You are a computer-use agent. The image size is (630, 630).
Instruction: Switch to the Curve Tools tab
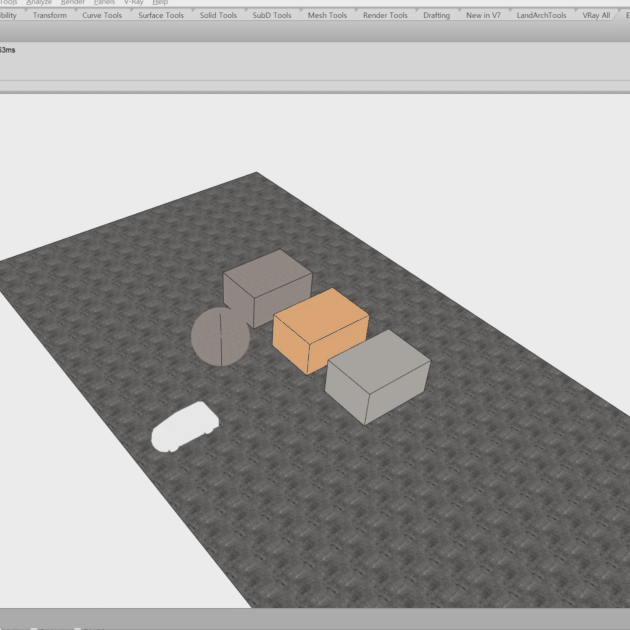(x=101, y=16)
